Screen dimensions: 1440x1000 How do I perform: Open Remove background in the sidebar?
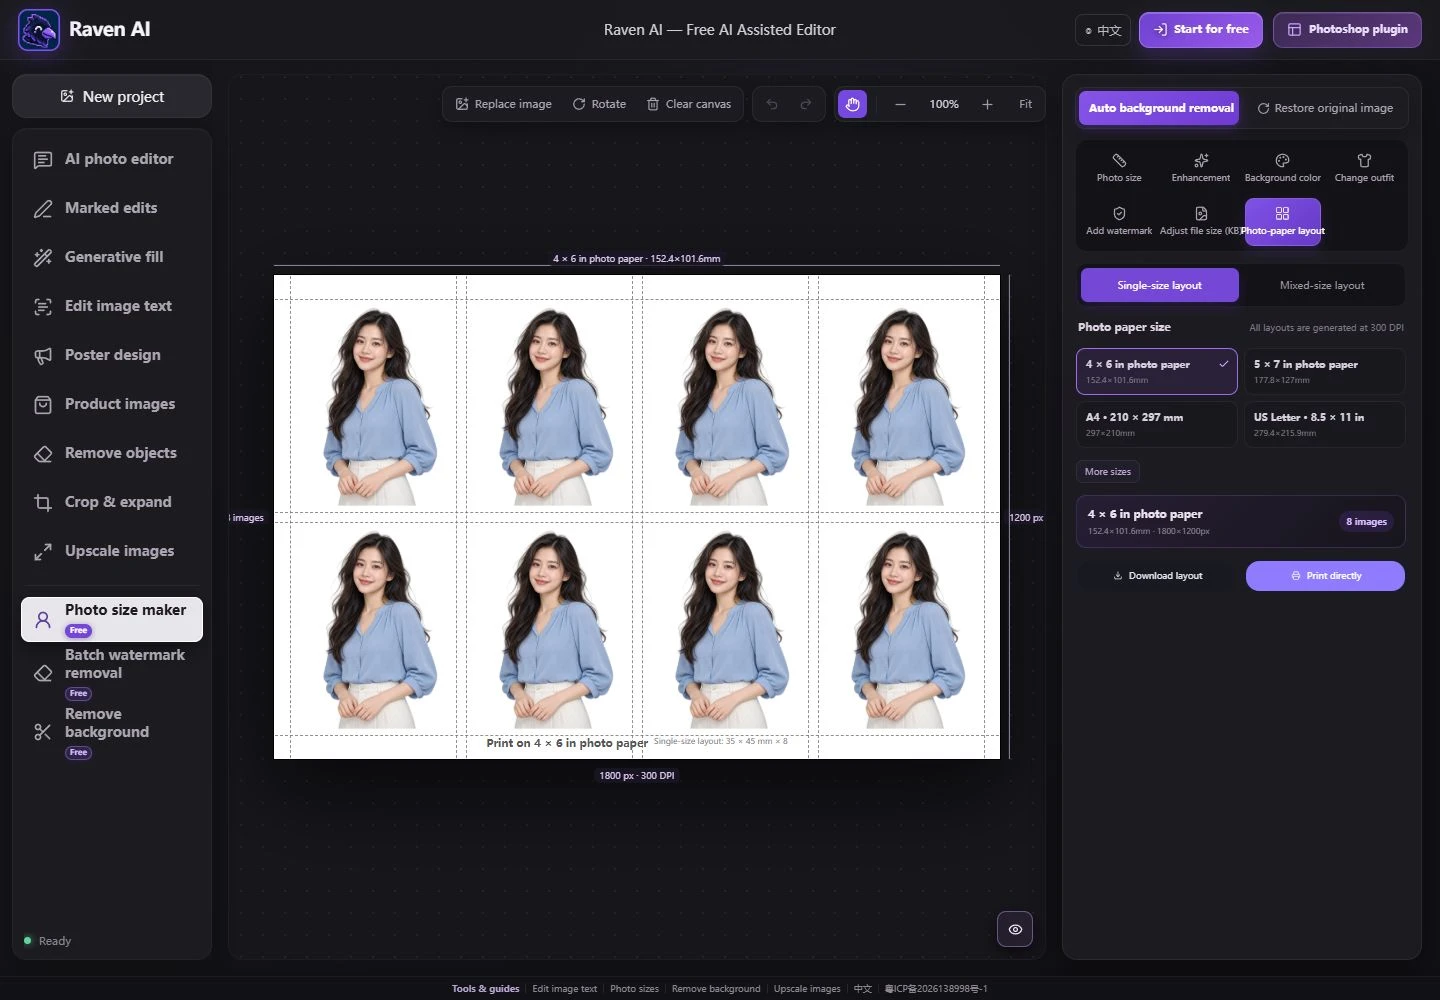(112, 732)
